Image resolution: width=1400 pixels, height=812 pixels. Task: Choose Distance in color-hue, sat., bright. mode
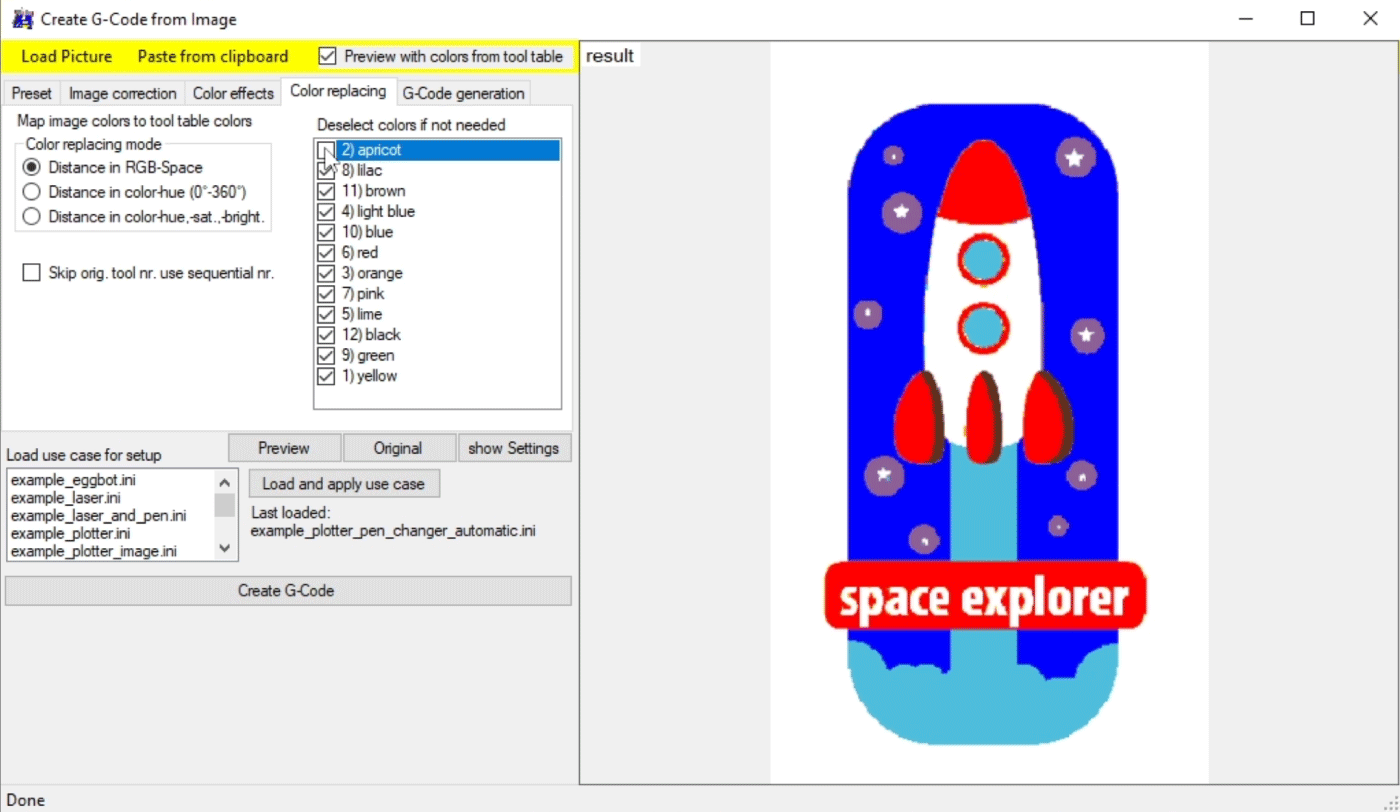point(32,217)
